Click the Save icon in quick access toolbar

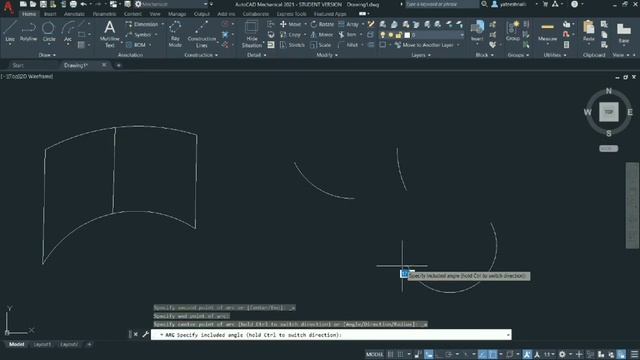(x=43, y=4)
